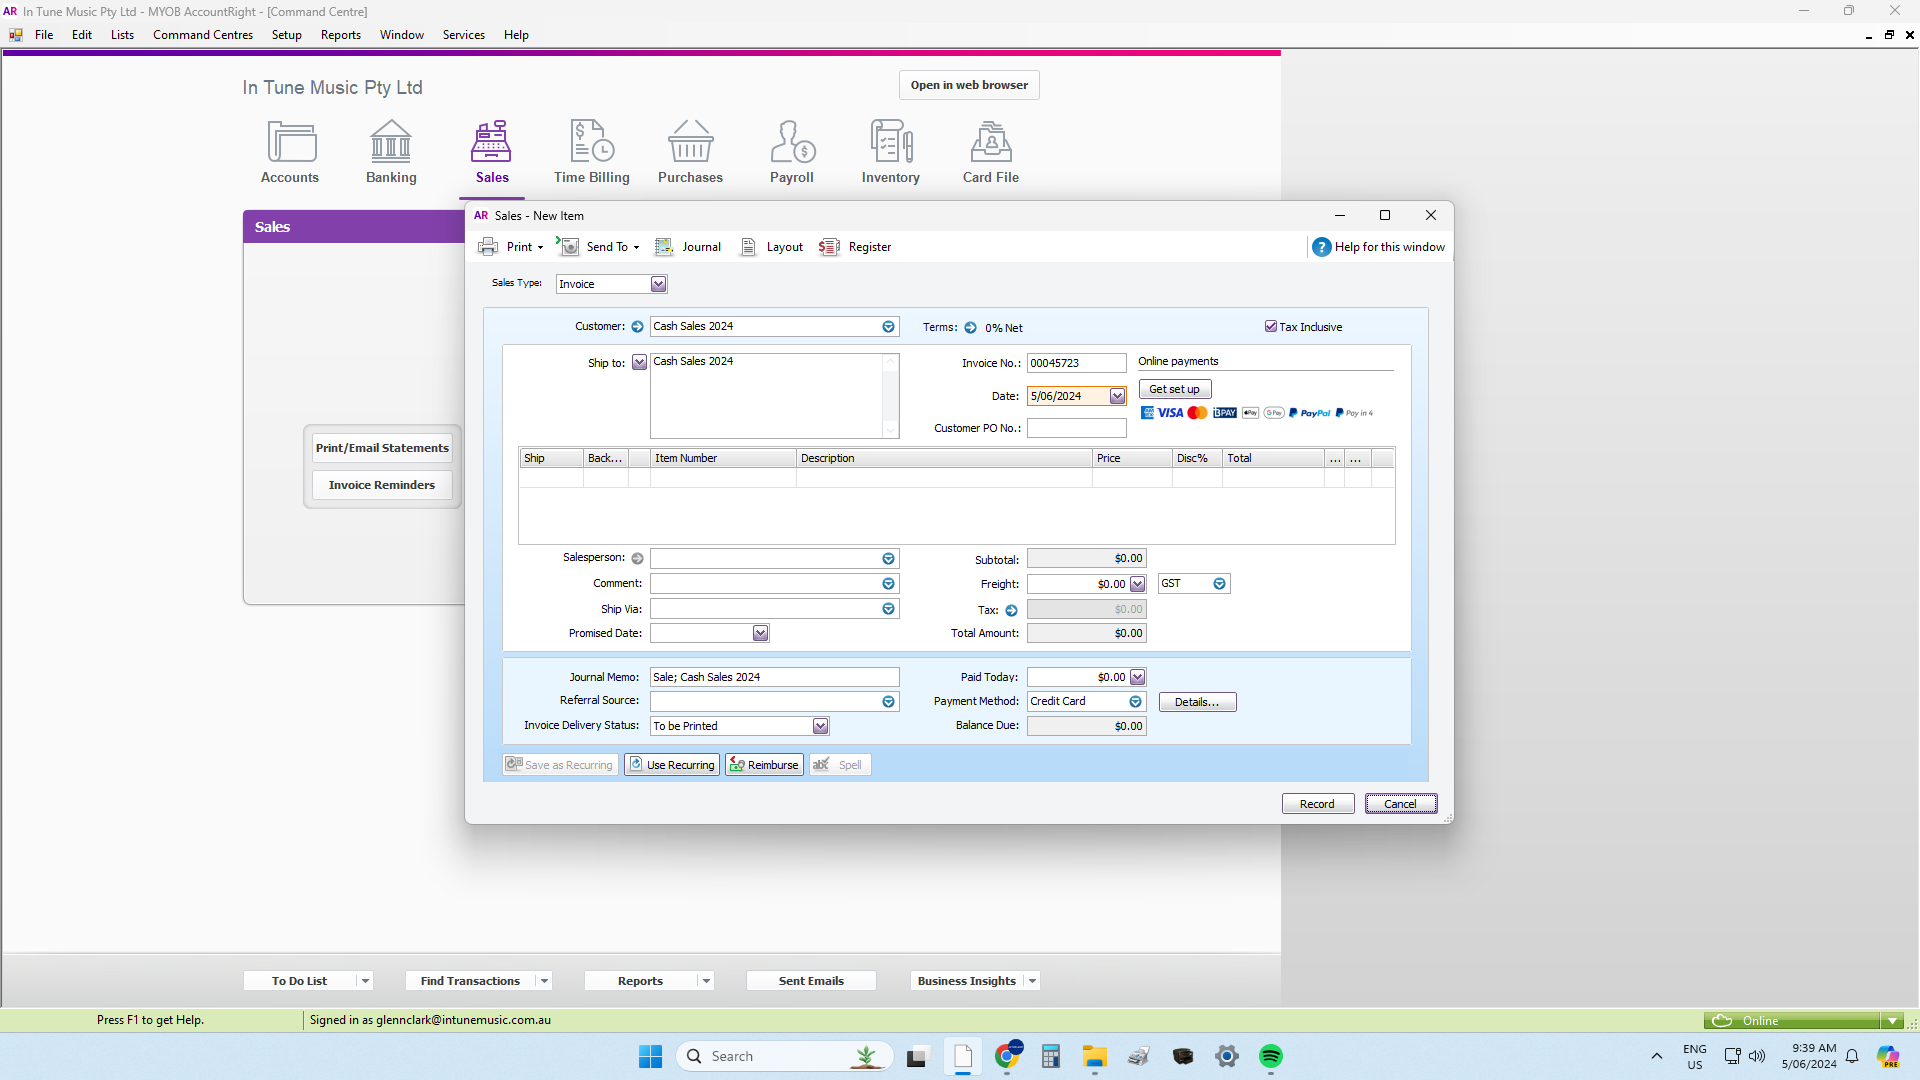Click the Register toolbar icon
The width and height of the screenshot is (1920, 1080).
[855, 246]
